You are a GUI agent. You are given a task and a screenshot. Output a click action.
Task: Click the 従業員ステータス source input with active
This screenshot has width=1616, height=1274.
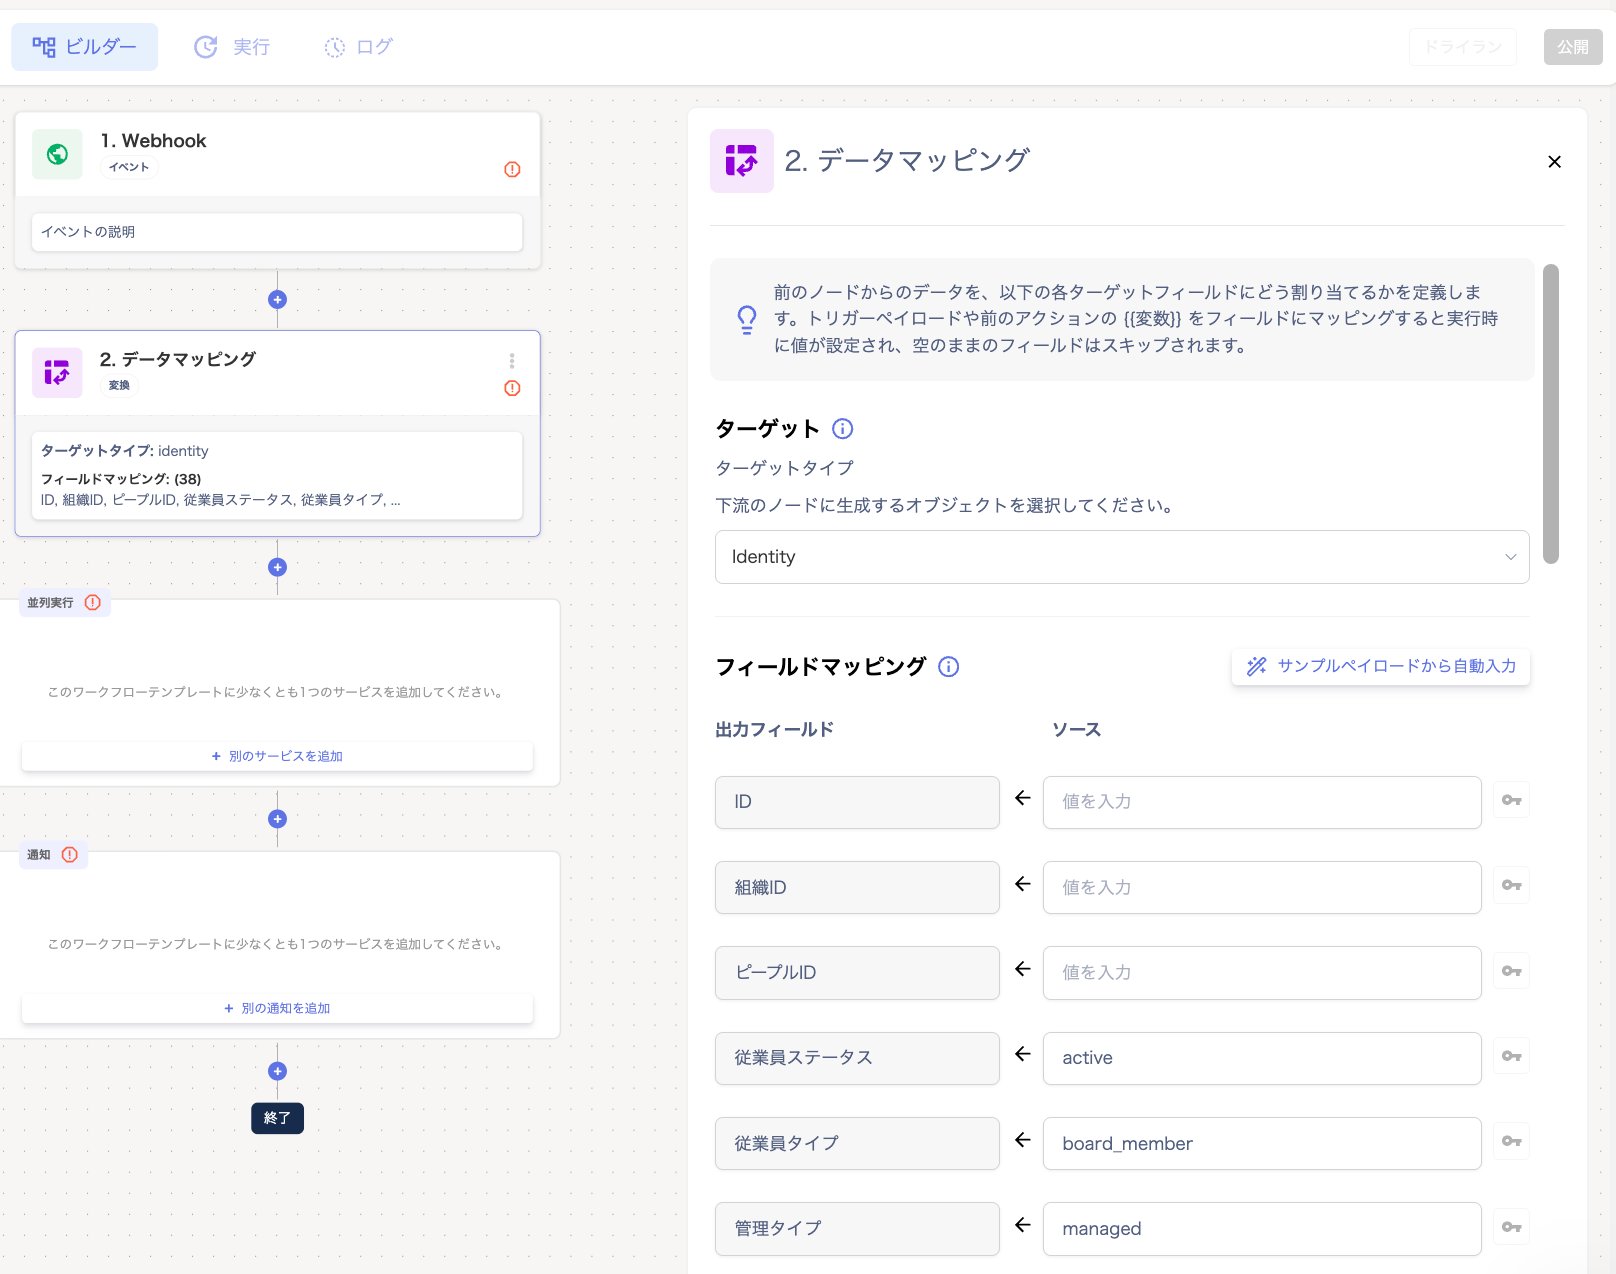(x=1262, y=1058)
